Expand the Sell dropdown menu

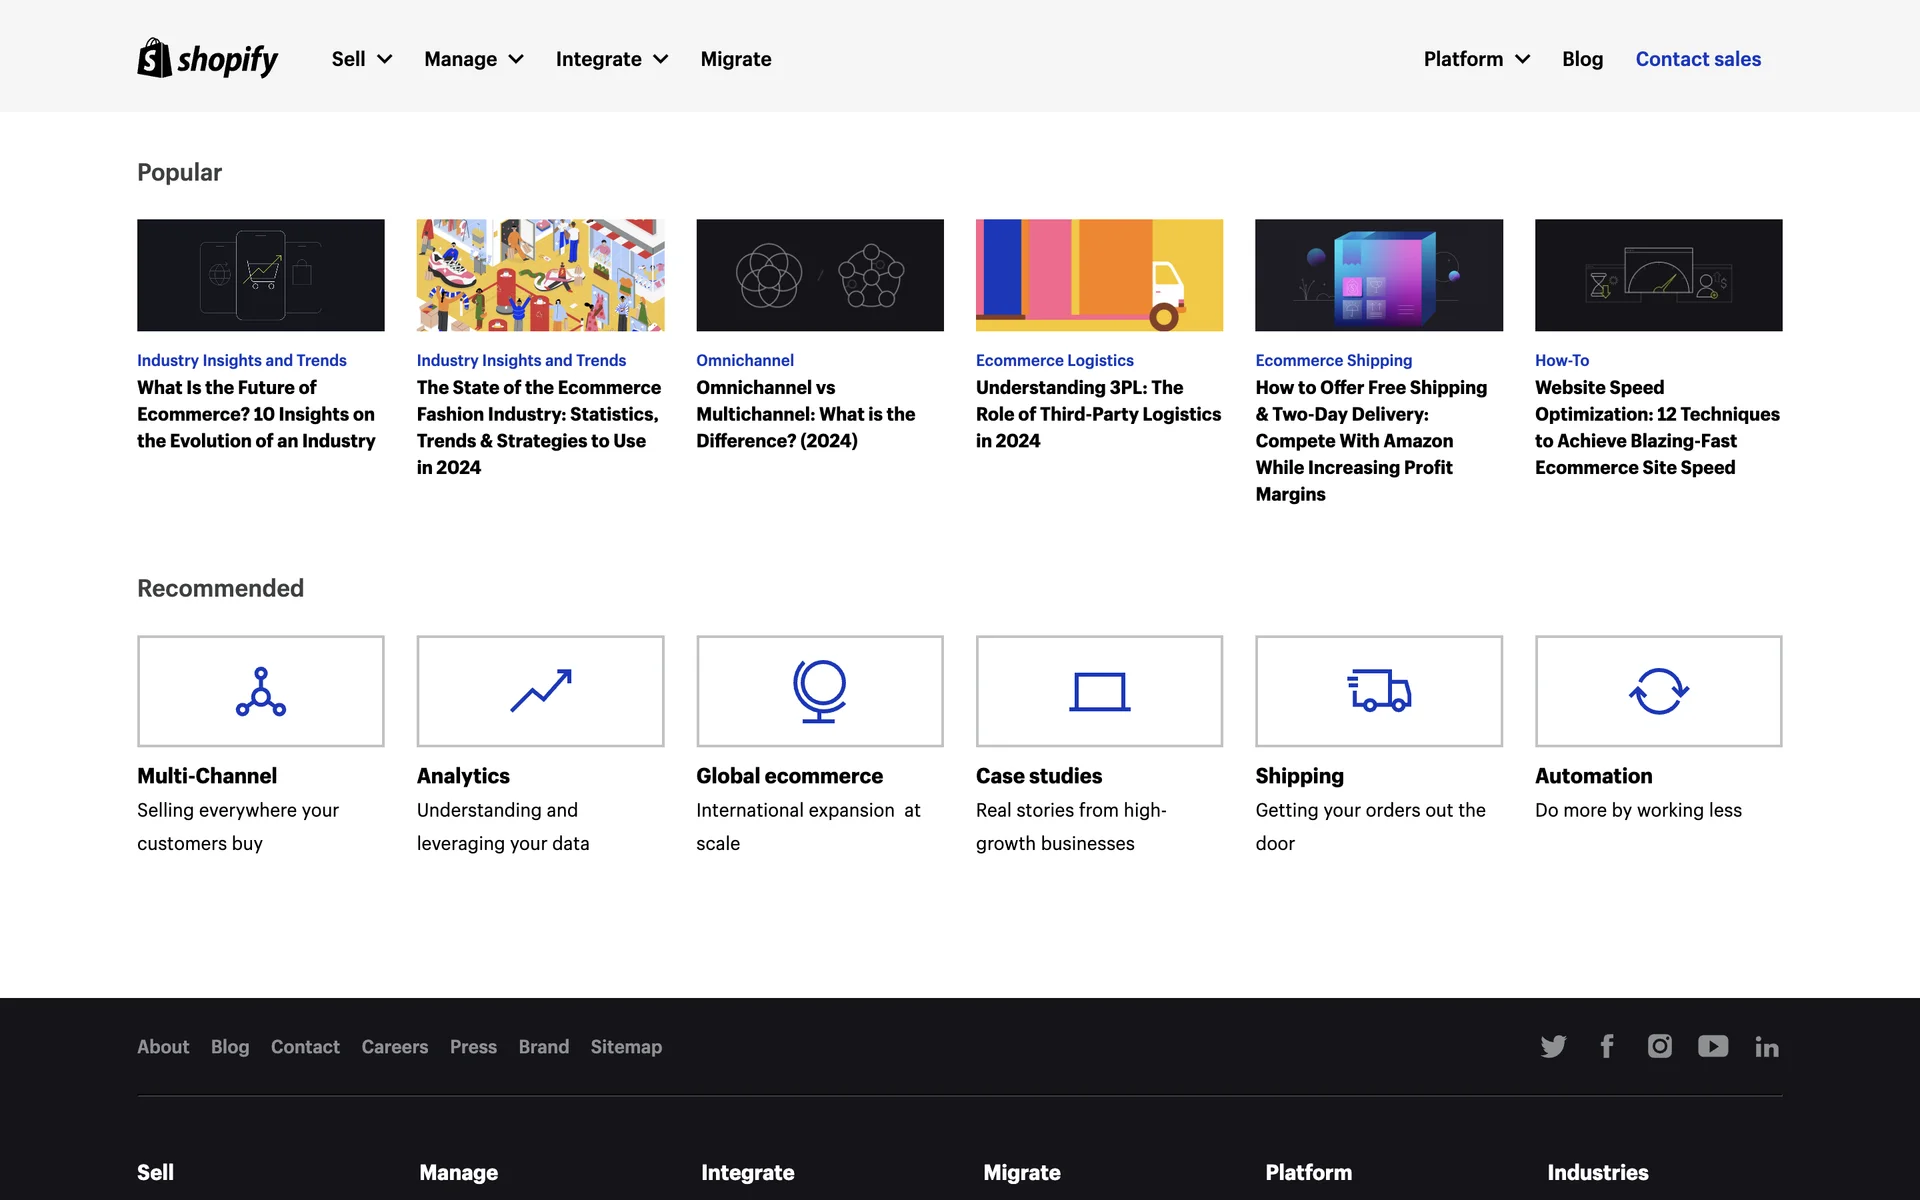[361, 59]
